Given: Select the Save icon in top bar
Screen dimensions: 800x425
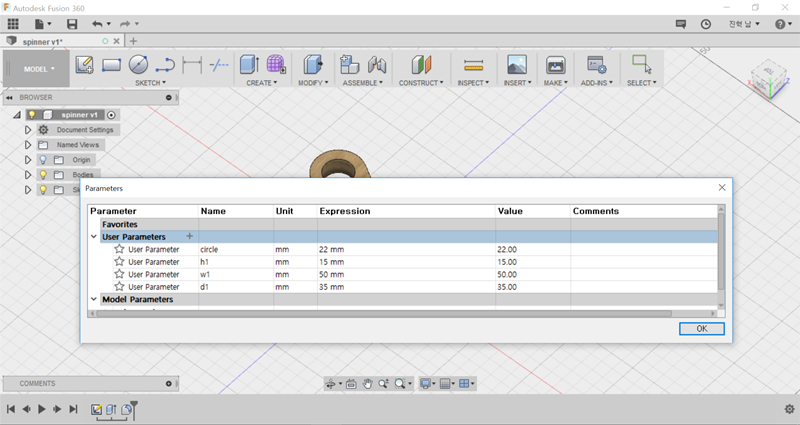Looking at the screenshot, I should 71,23.
